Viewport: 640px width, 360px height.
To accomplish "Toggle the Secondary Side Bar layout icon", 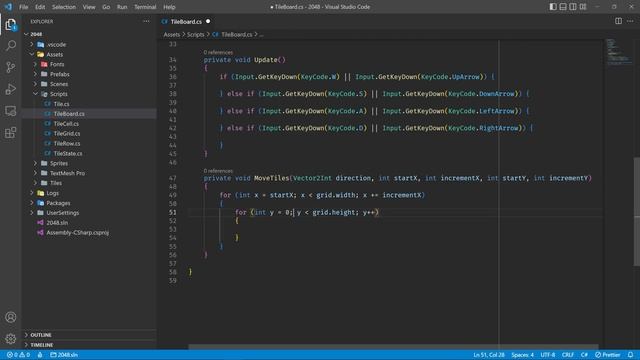I will click(573, 7).
